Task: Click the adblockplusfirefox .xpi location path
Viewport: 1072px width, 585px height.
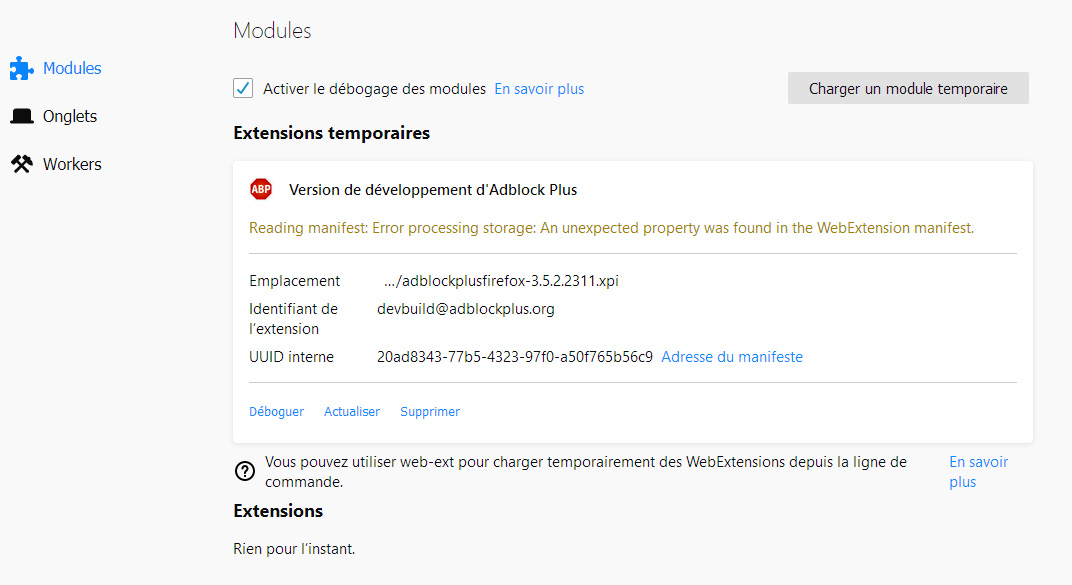Action: click(501, 281)
